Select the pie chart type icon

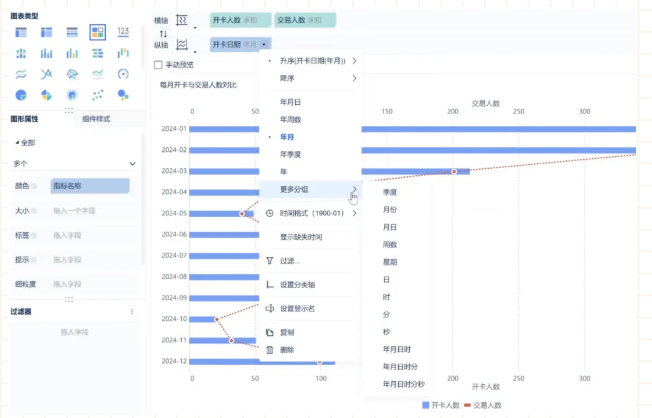point(21,95)
